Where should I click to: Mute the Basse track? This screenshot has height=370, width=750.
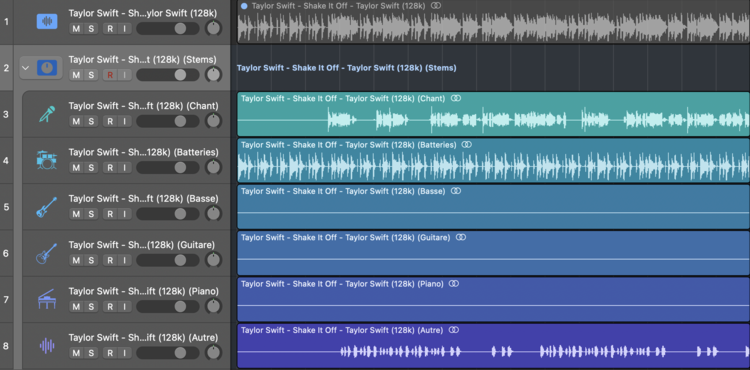[x=76, y=214]
